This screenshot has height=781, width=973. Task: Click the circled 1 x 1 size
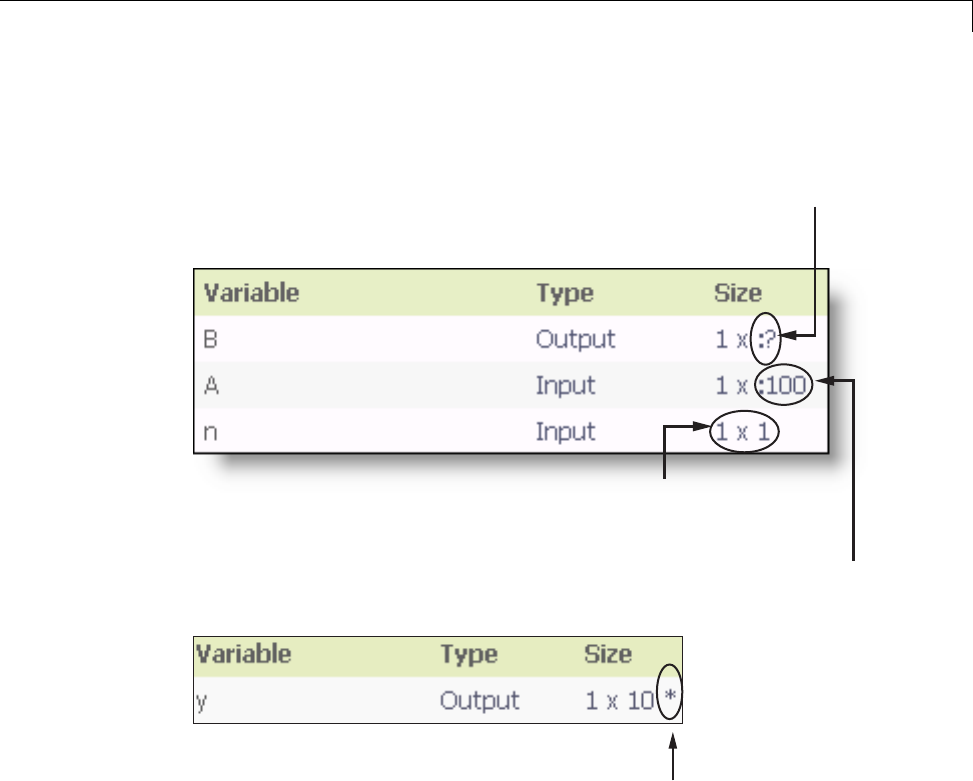tap(745, 432)
